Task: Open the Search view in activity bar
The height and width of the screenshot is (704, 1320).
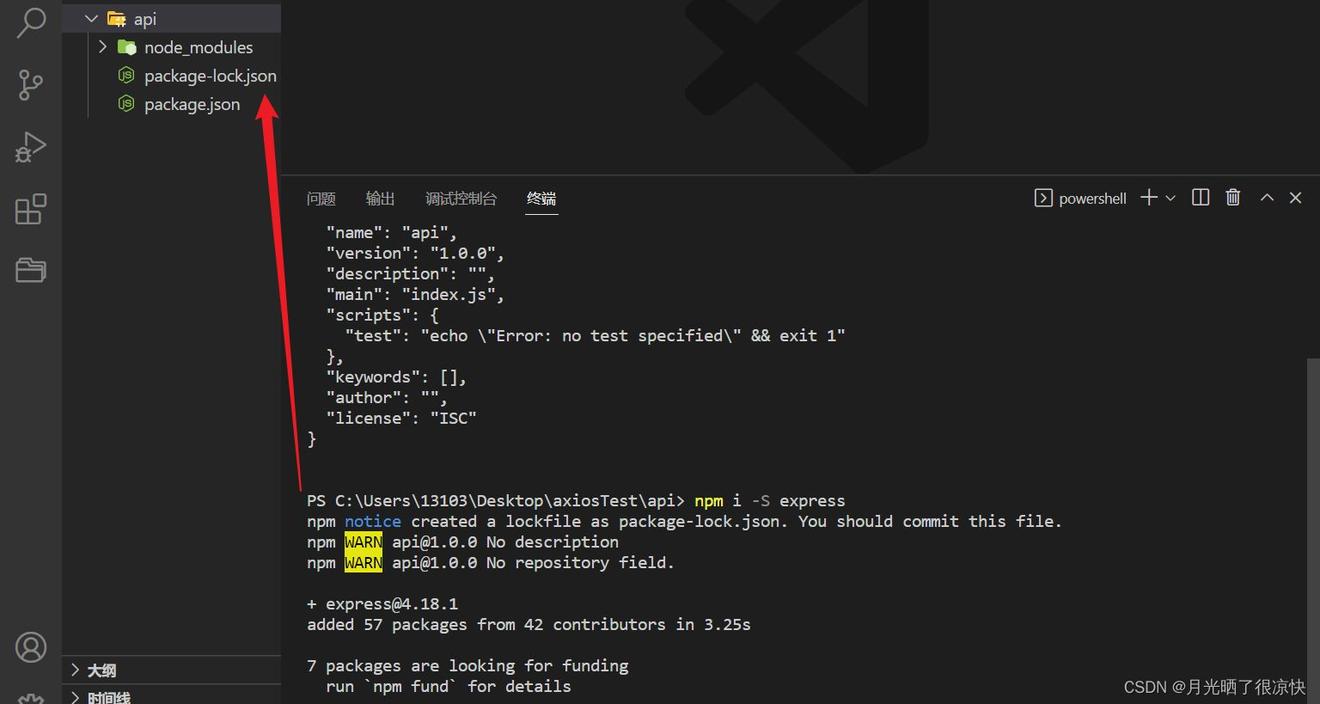Action: 31,22
